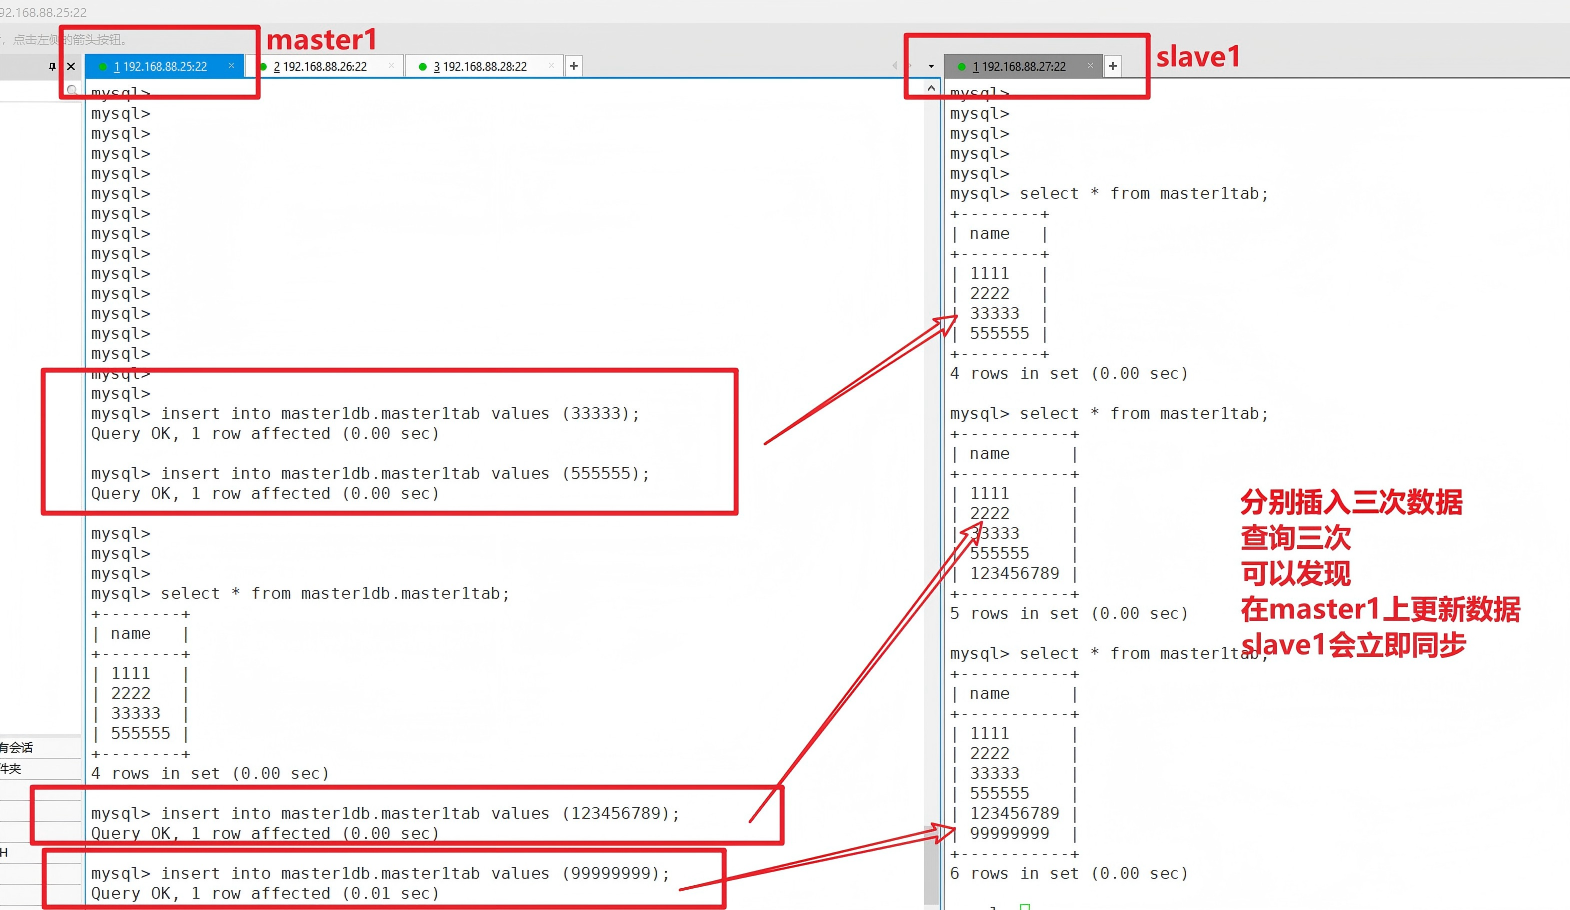Add a new tab in left pane
This screenshot has width=1570, height=910.
574,66
